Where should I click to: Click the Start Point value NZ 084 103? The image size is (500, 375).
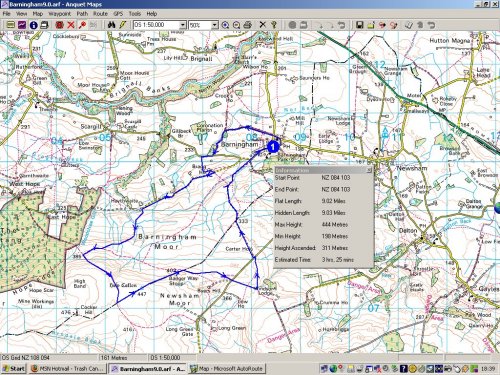tap(336, 178)
